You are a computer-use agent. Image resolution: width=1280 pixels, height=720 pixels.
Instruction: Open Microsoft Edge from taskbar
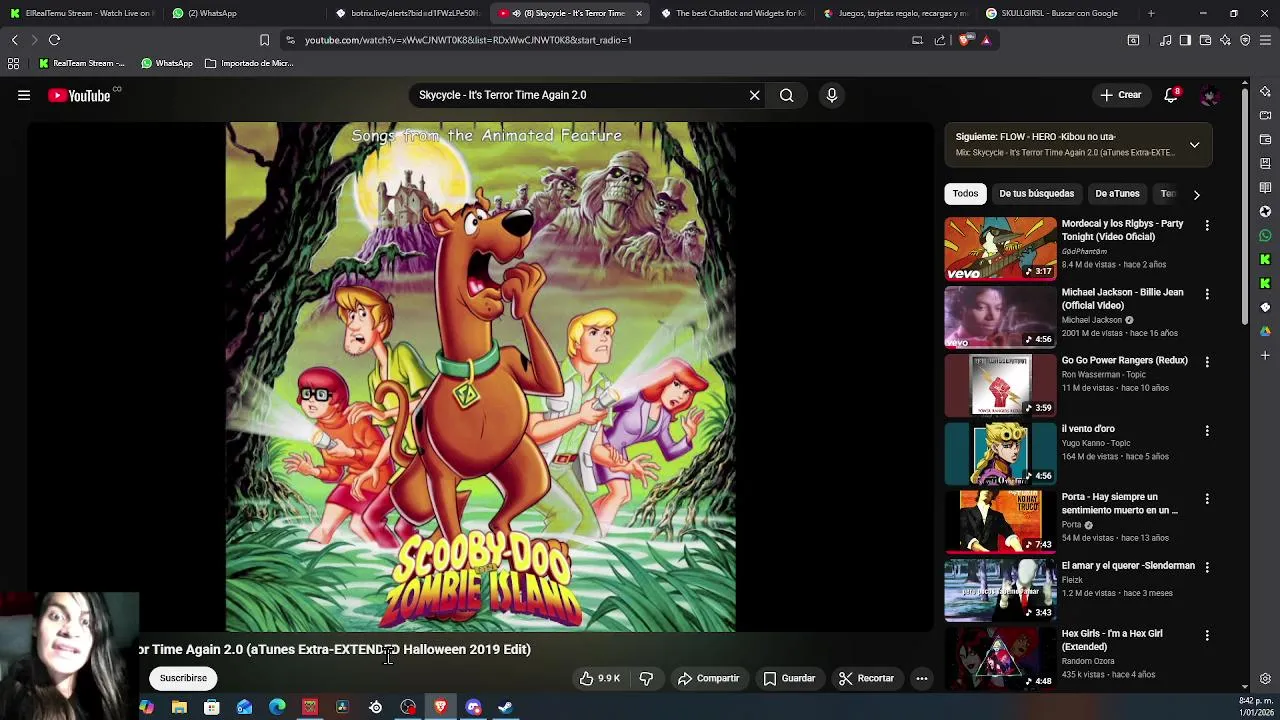(x=277, y=707)
